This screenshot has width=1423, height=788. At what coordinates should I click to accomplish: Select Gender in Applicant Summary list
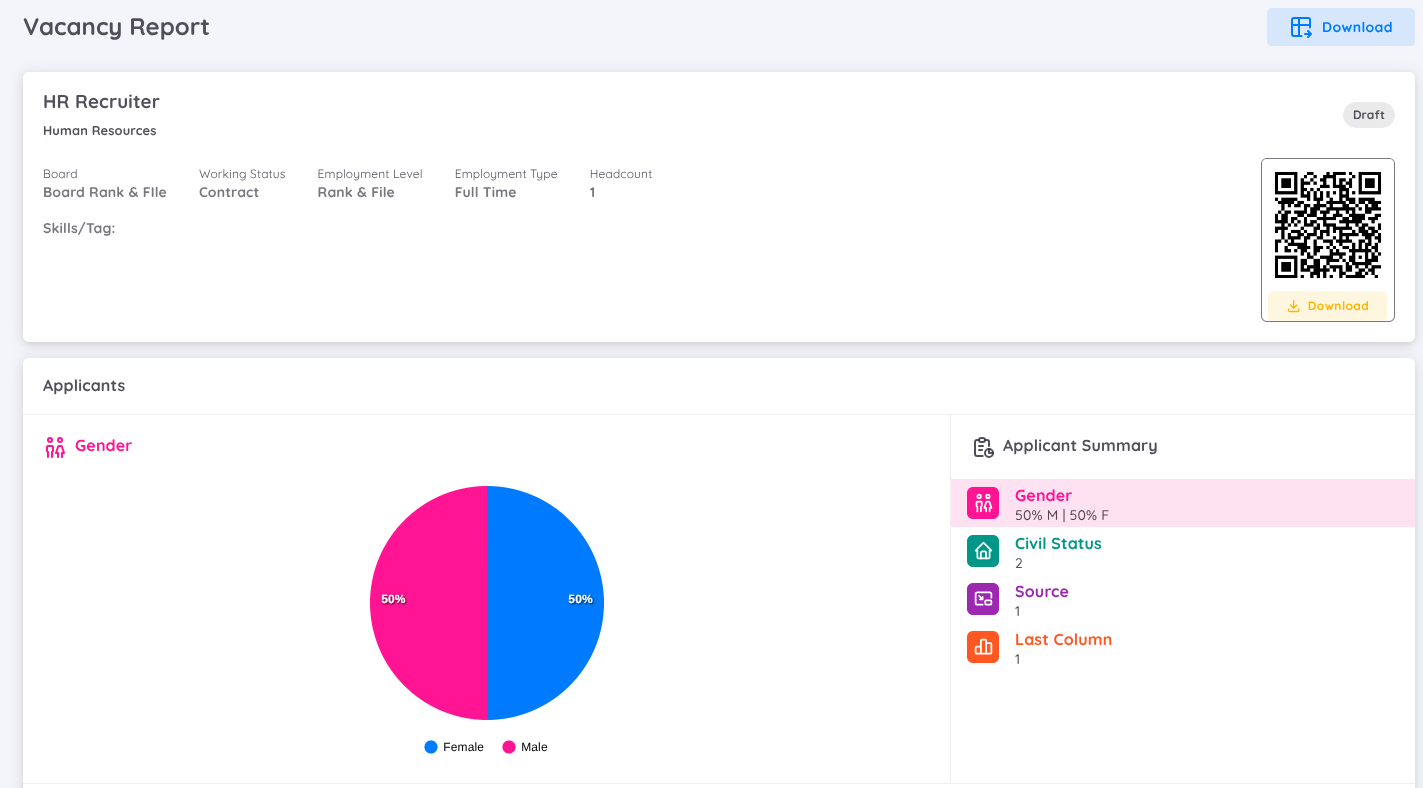[1043, 496]
